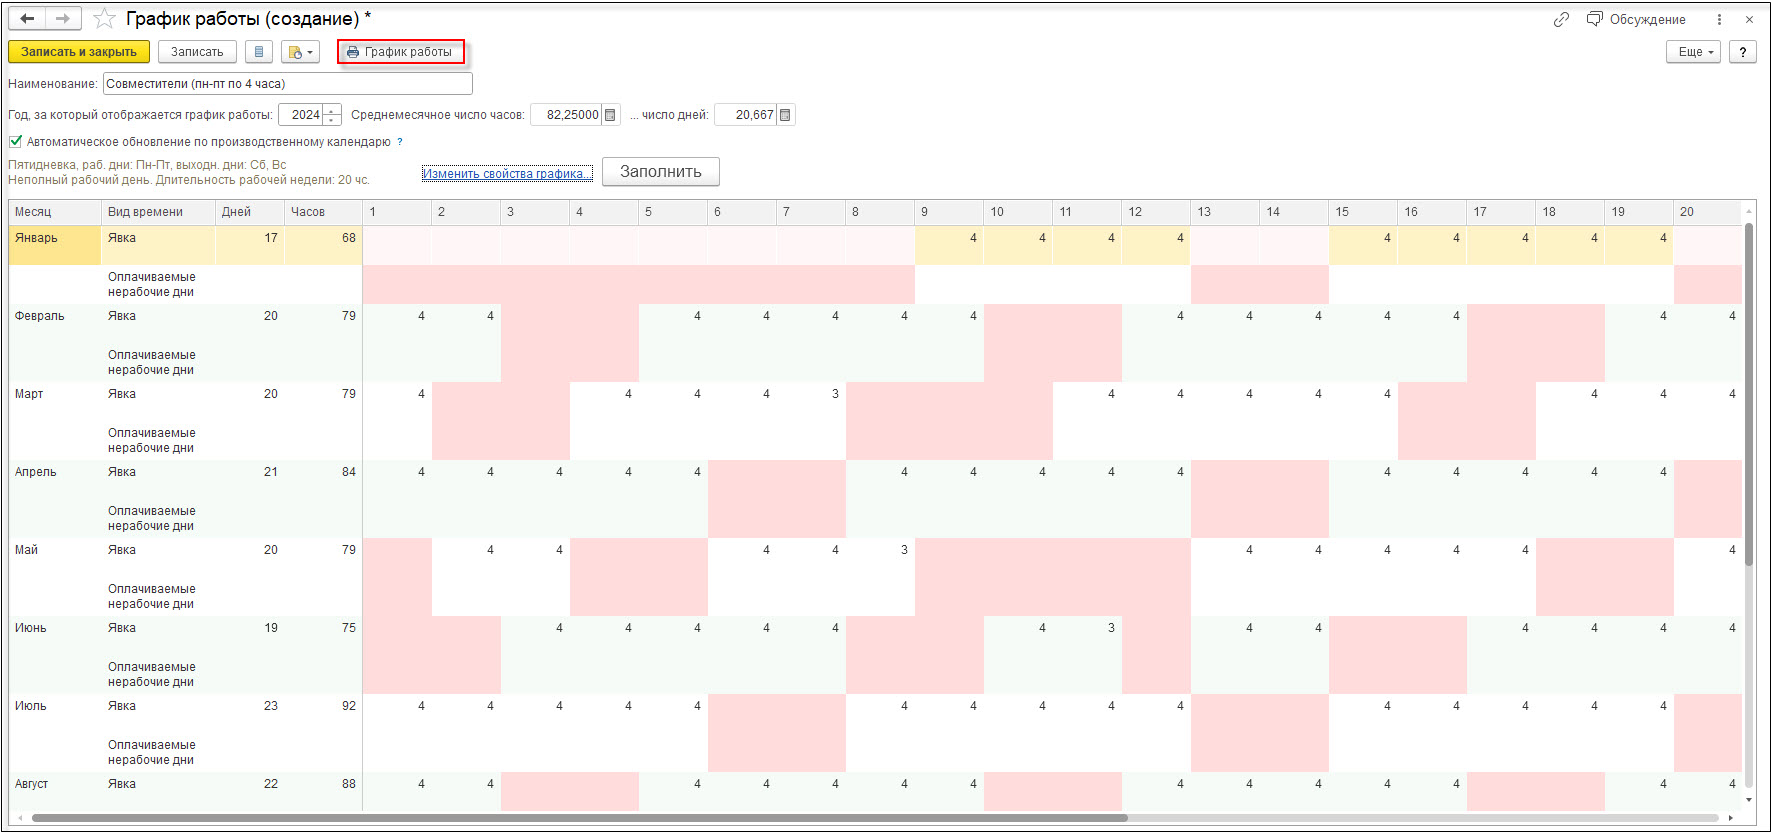
Task: Select the Июль month cell
Action: click(x=55, y=713)
